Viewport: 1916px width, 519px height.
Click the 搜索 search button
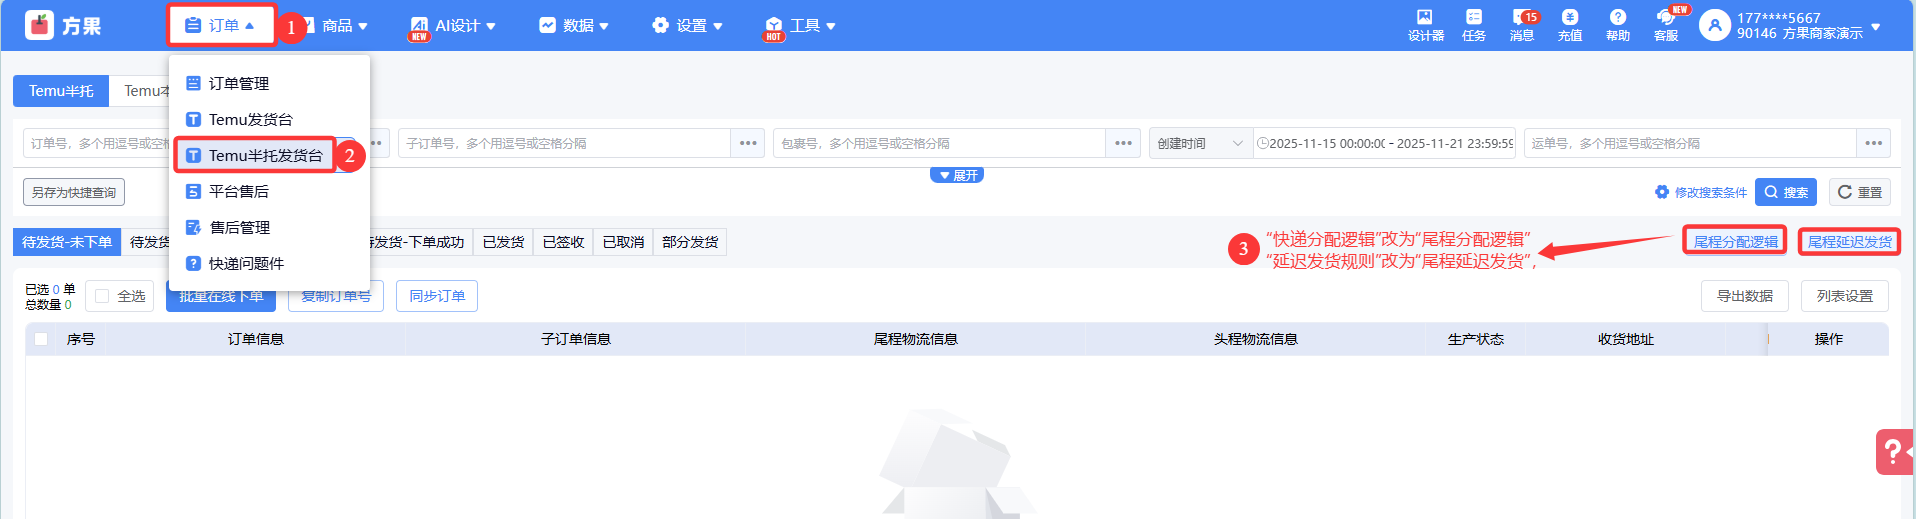1786,192
